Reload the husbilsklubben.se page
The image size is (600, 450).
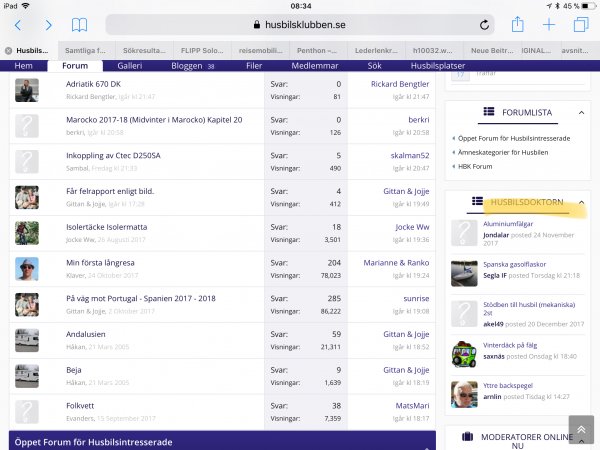pyautogui.click(x=485, y=25)
